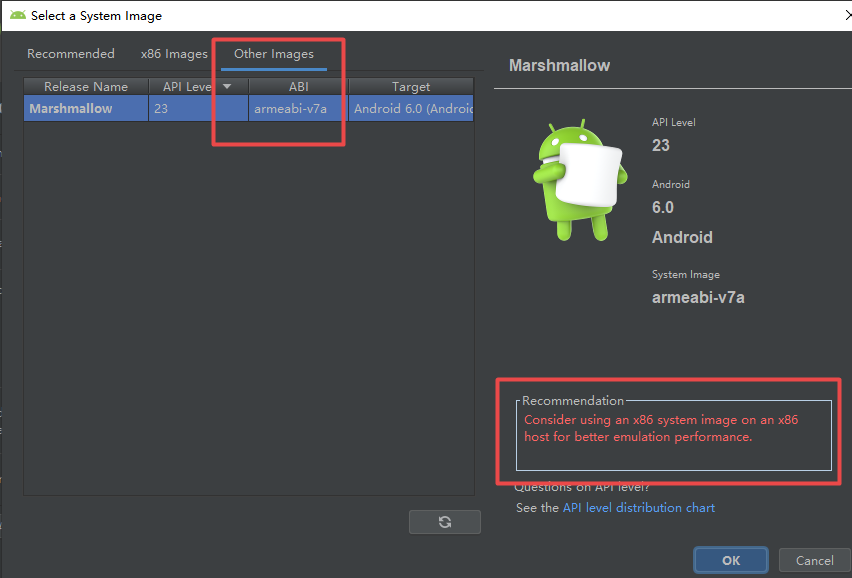Sort by the Release Name column header
This screenshot has width=852, height=578.
click(86, 86)
